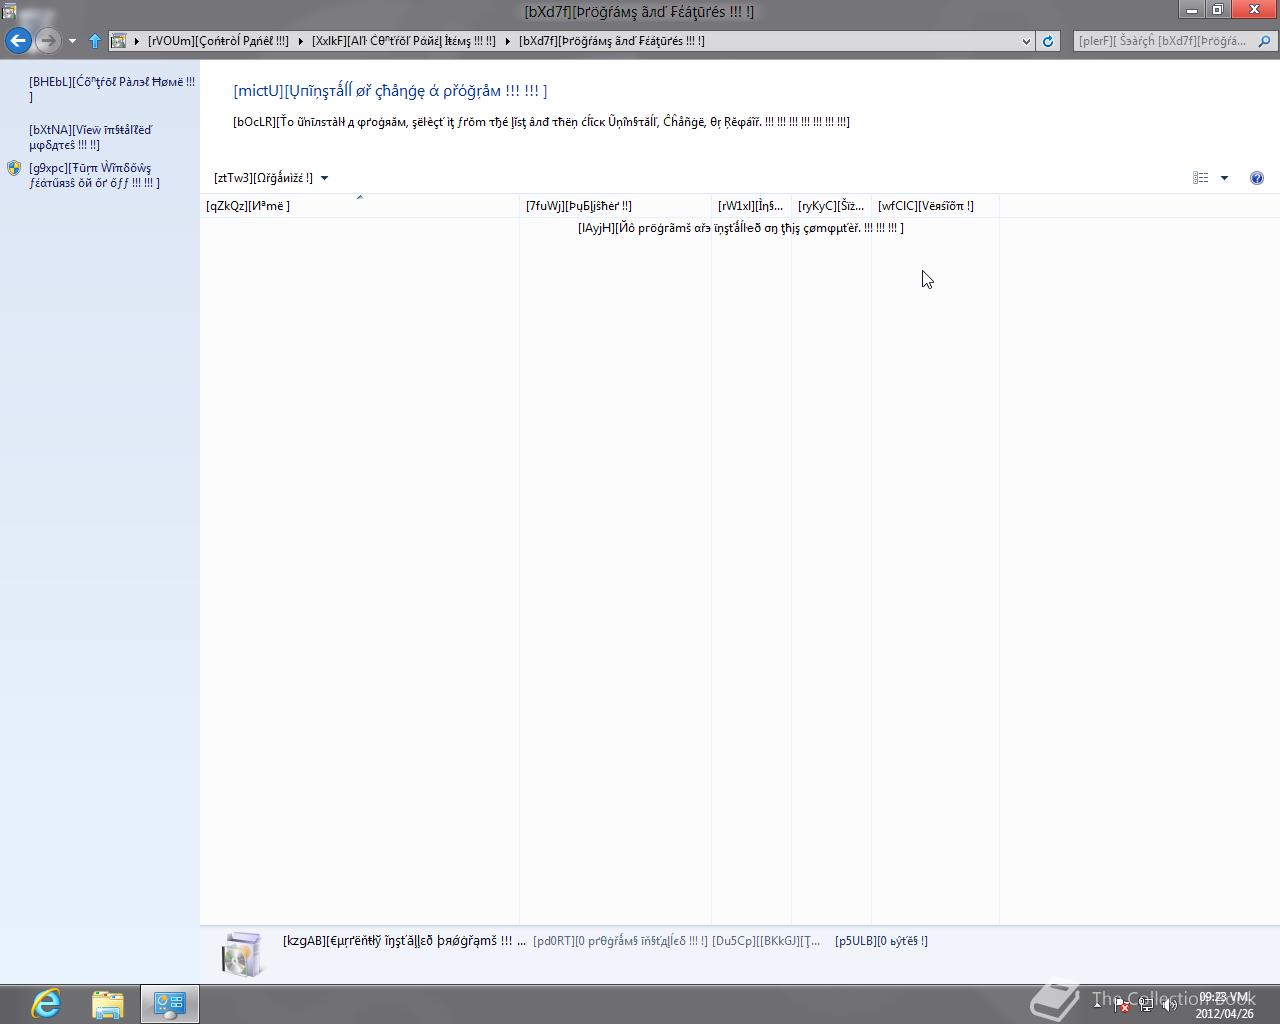This screenshot has width=1280, height=1024.
Task: Open volume speaker tray icon
Action: (x=1169, y=1005)
